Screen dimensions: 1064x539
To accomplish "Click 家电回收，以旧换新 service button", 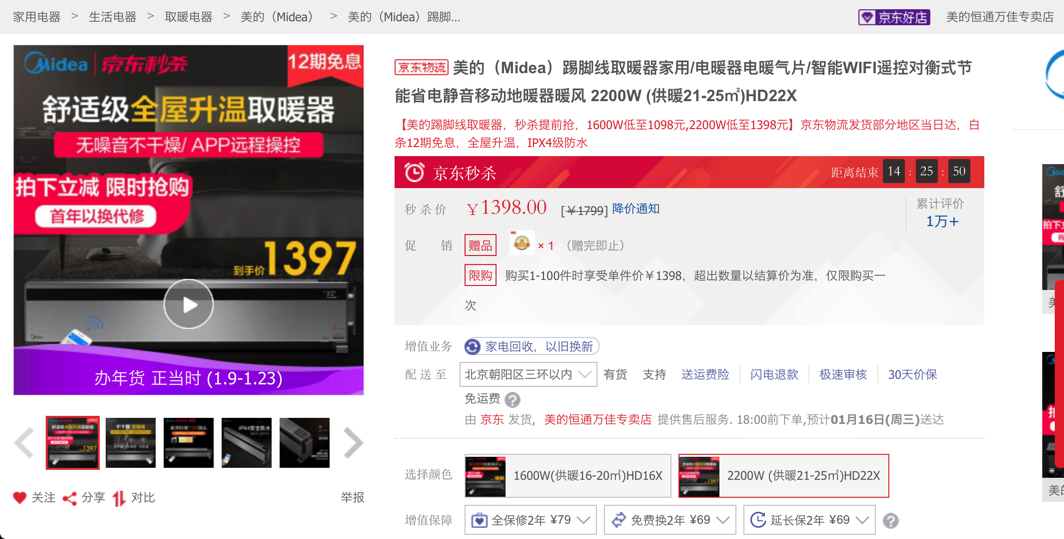I will [x=531, y=347].
